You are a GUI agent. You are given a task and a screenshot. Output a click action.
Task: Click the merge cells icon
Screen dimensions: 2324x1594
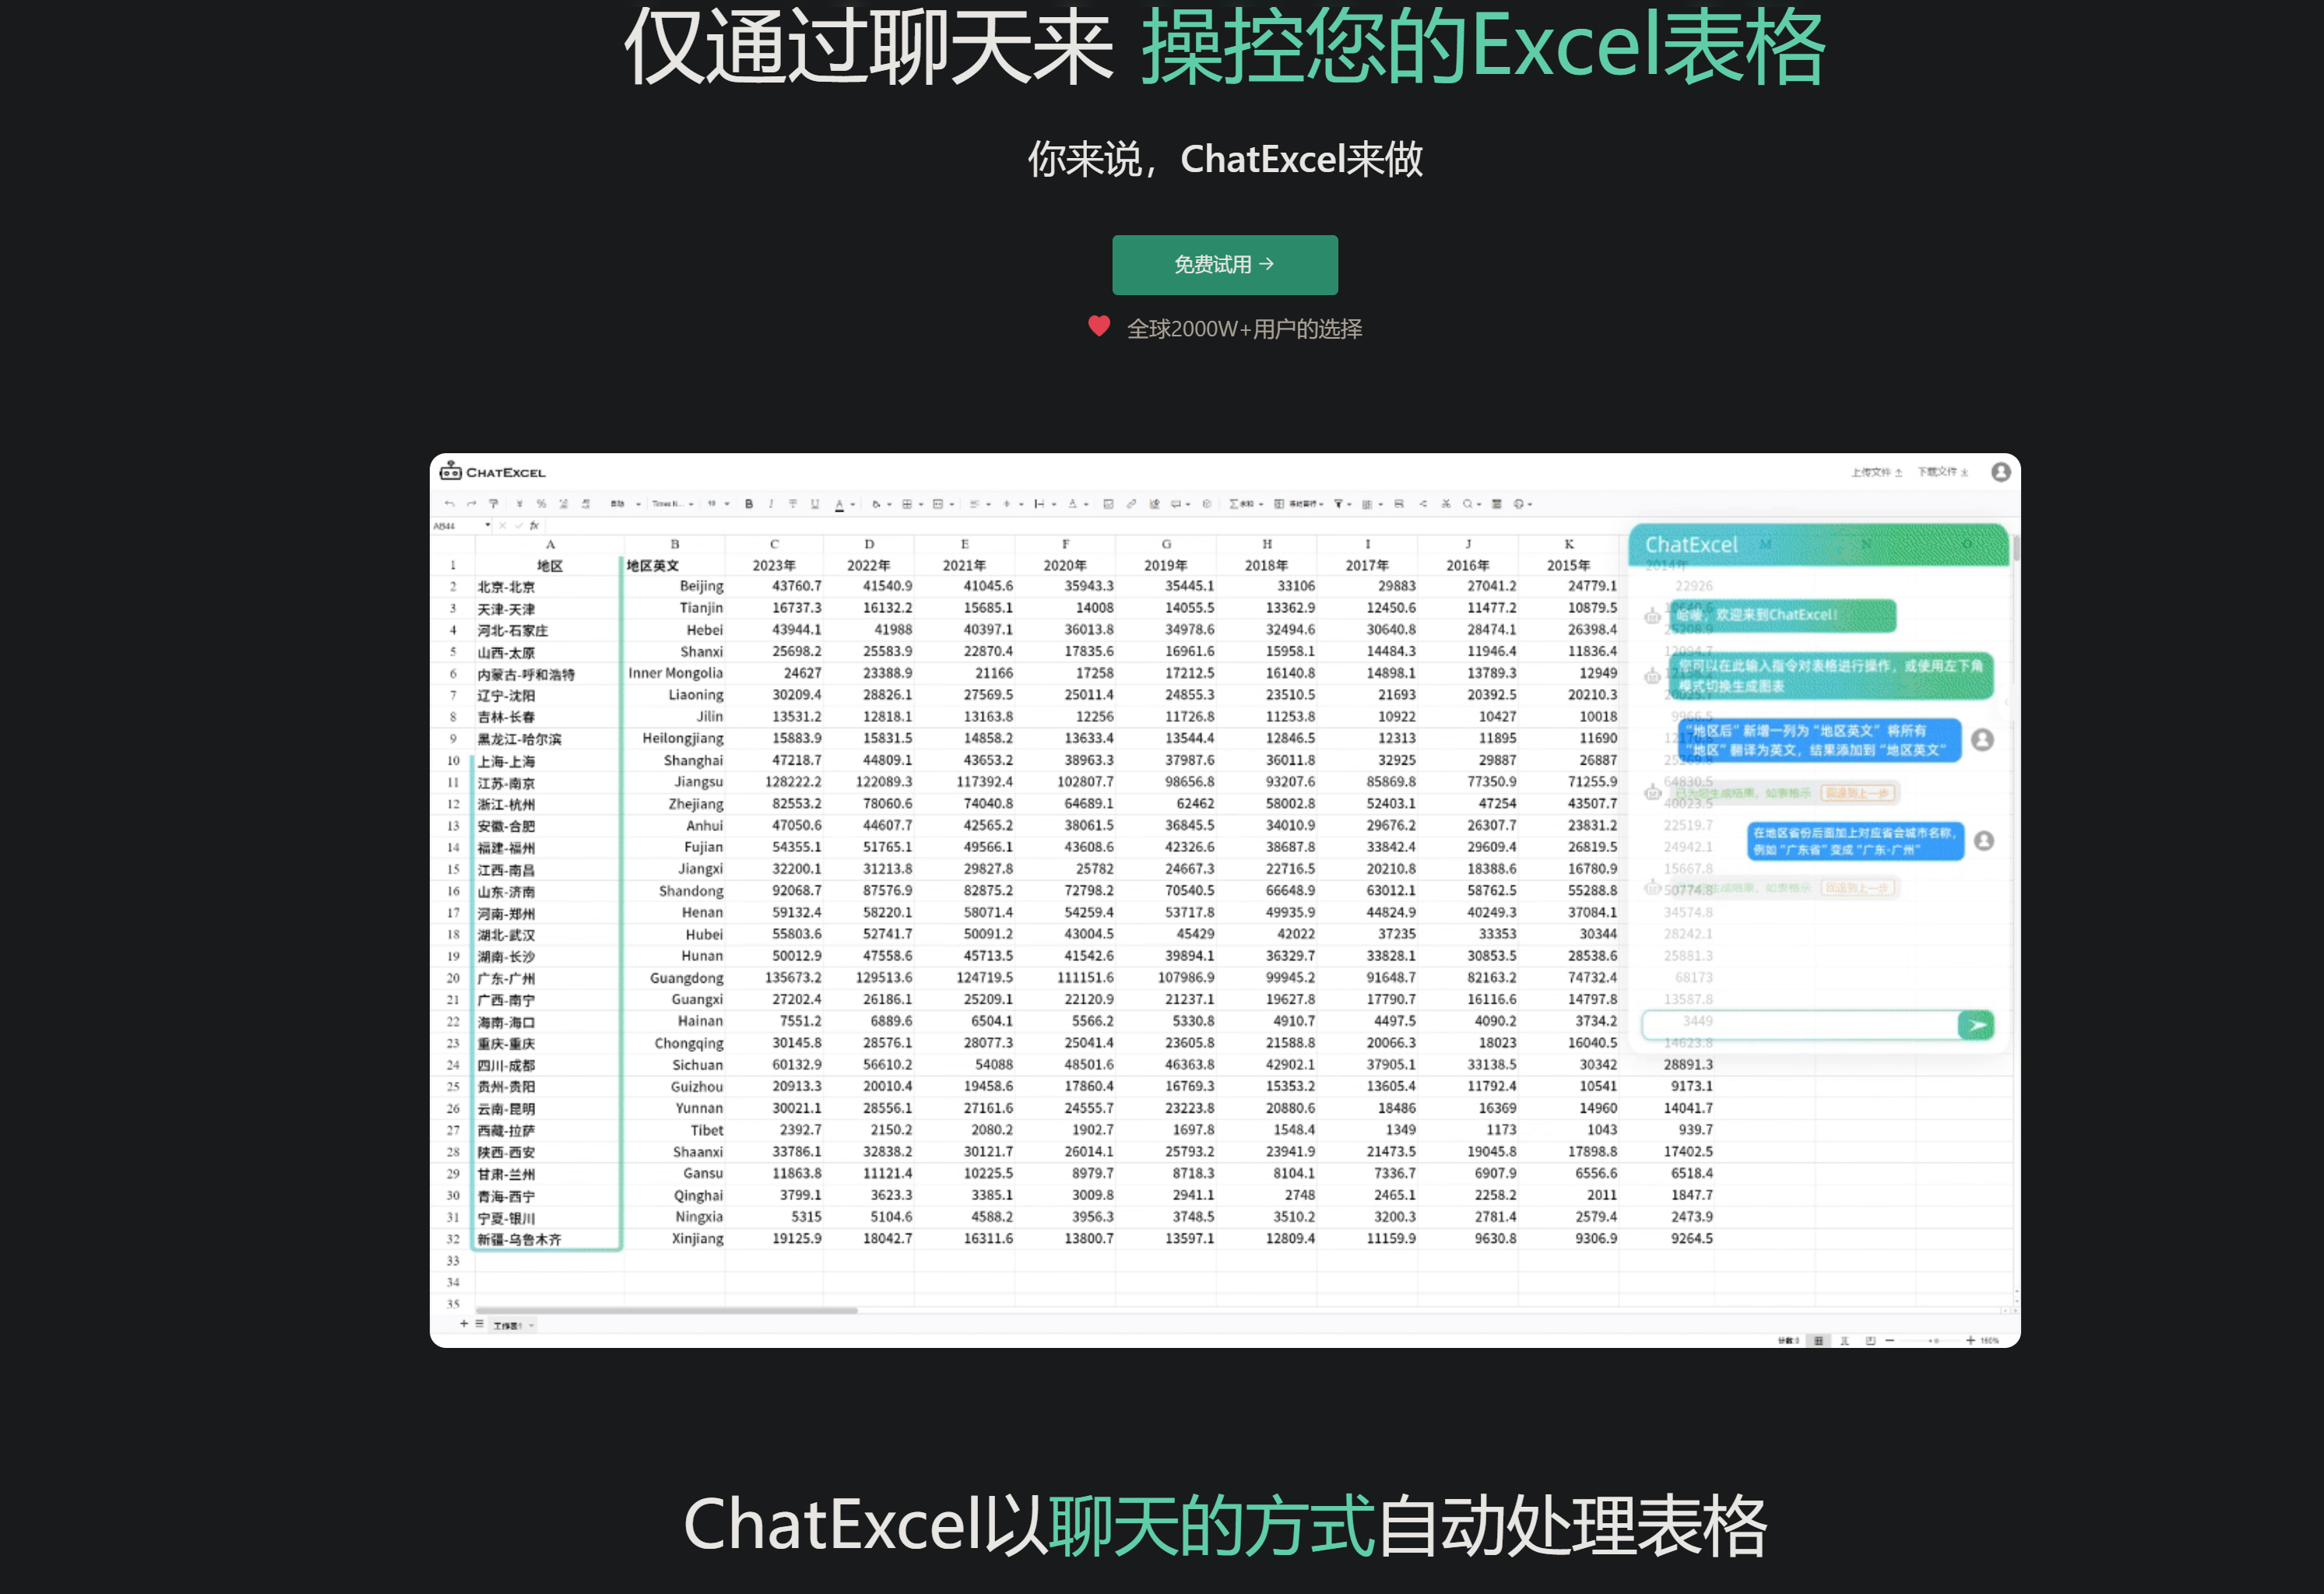938,504
